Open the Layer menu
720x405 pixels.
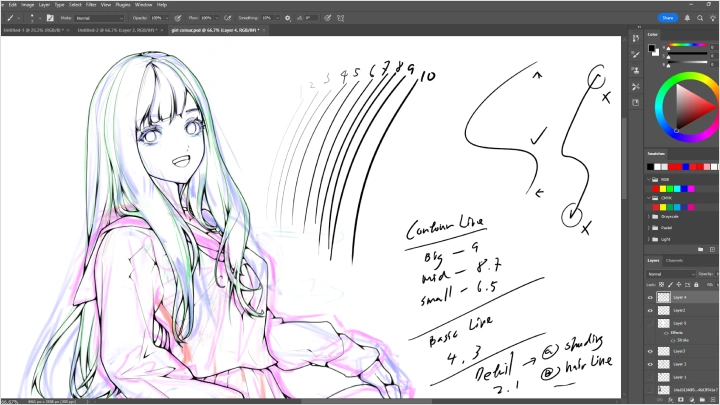[44, 5]
